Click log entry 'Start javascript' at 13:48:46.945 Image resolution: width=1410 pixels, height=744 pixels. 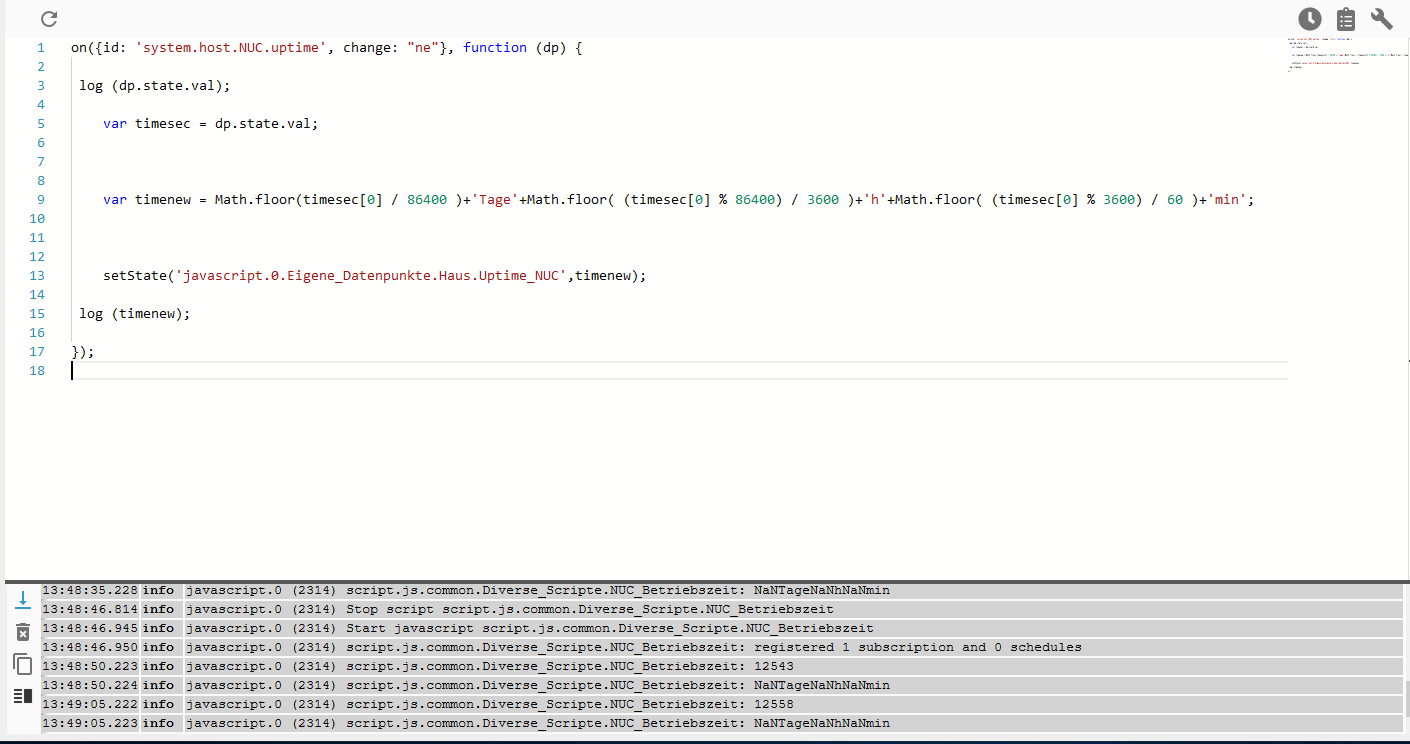[x=721, y=628]
